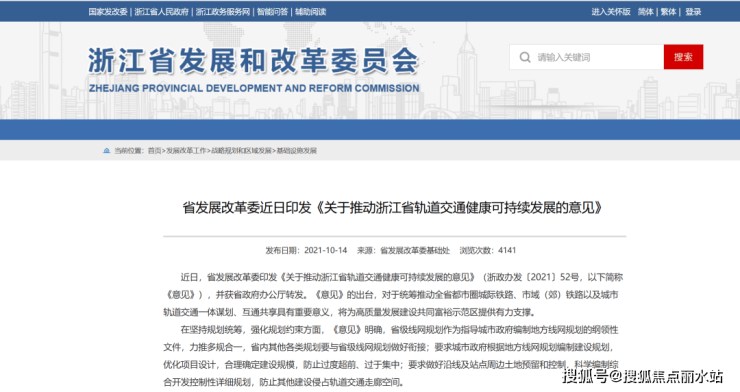740x392 pixels.
Task: Open 基础设施发展 breadcrumb item
Action: 296,150
